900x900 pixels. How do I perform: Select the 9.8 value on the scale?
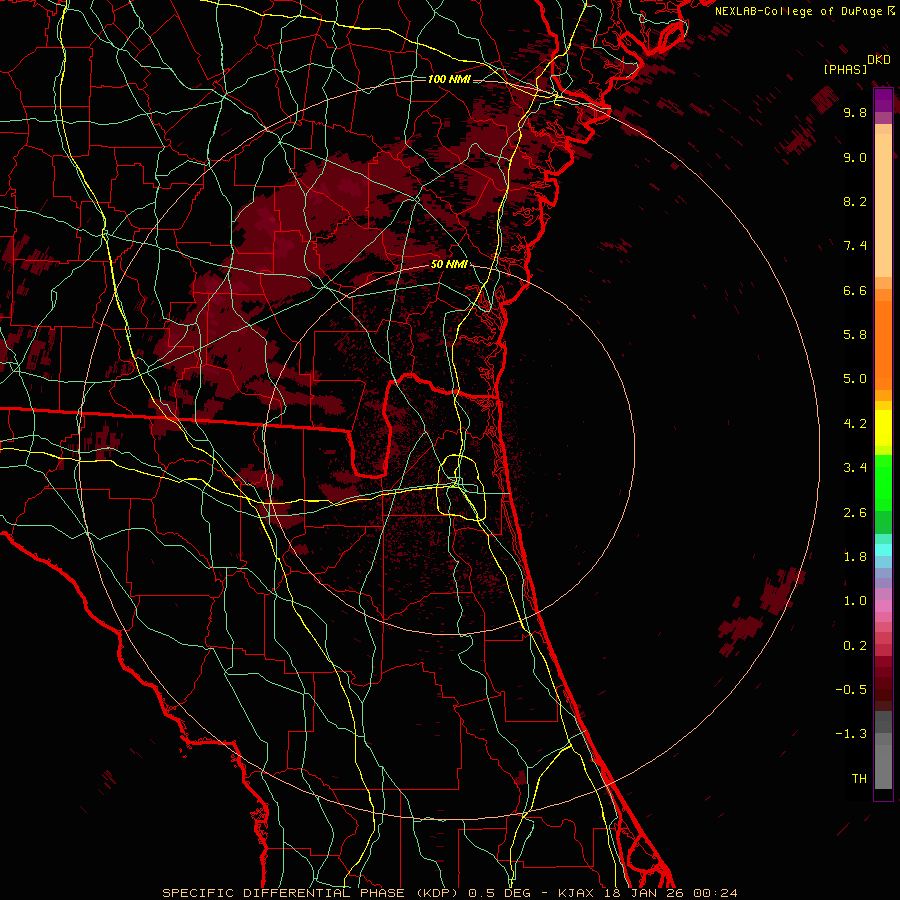click(855, 113)
